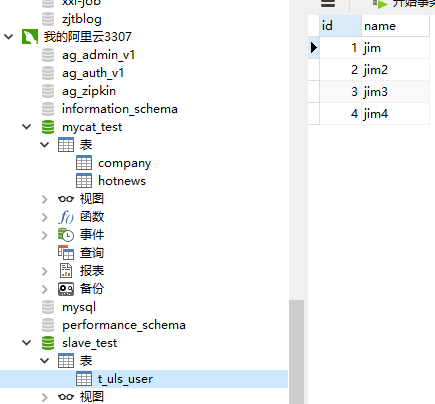
Task: Collapse the slave_test database node
Action: pos(27,343)
